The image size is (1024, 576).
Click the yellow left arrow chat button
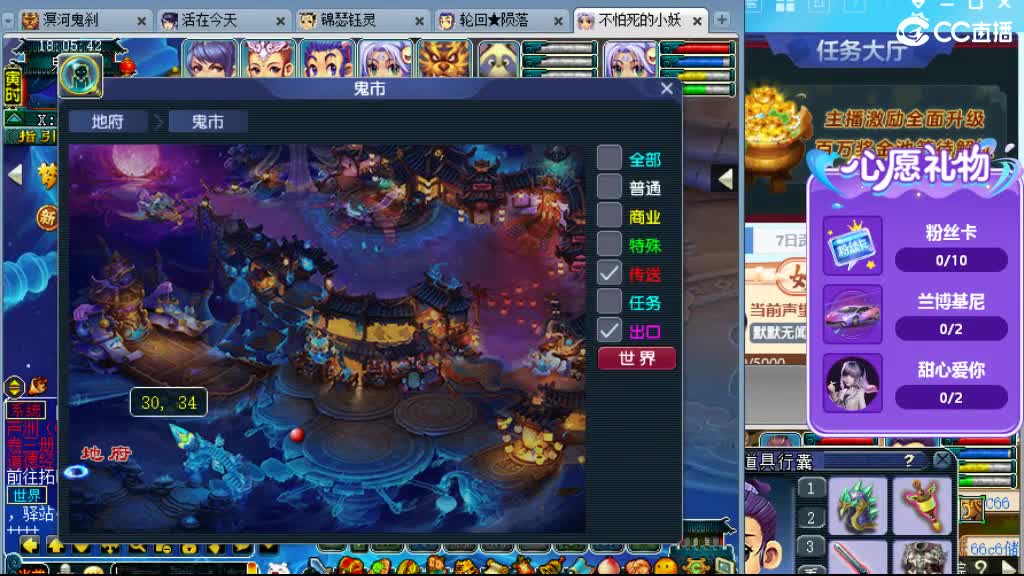click(29, 546)
